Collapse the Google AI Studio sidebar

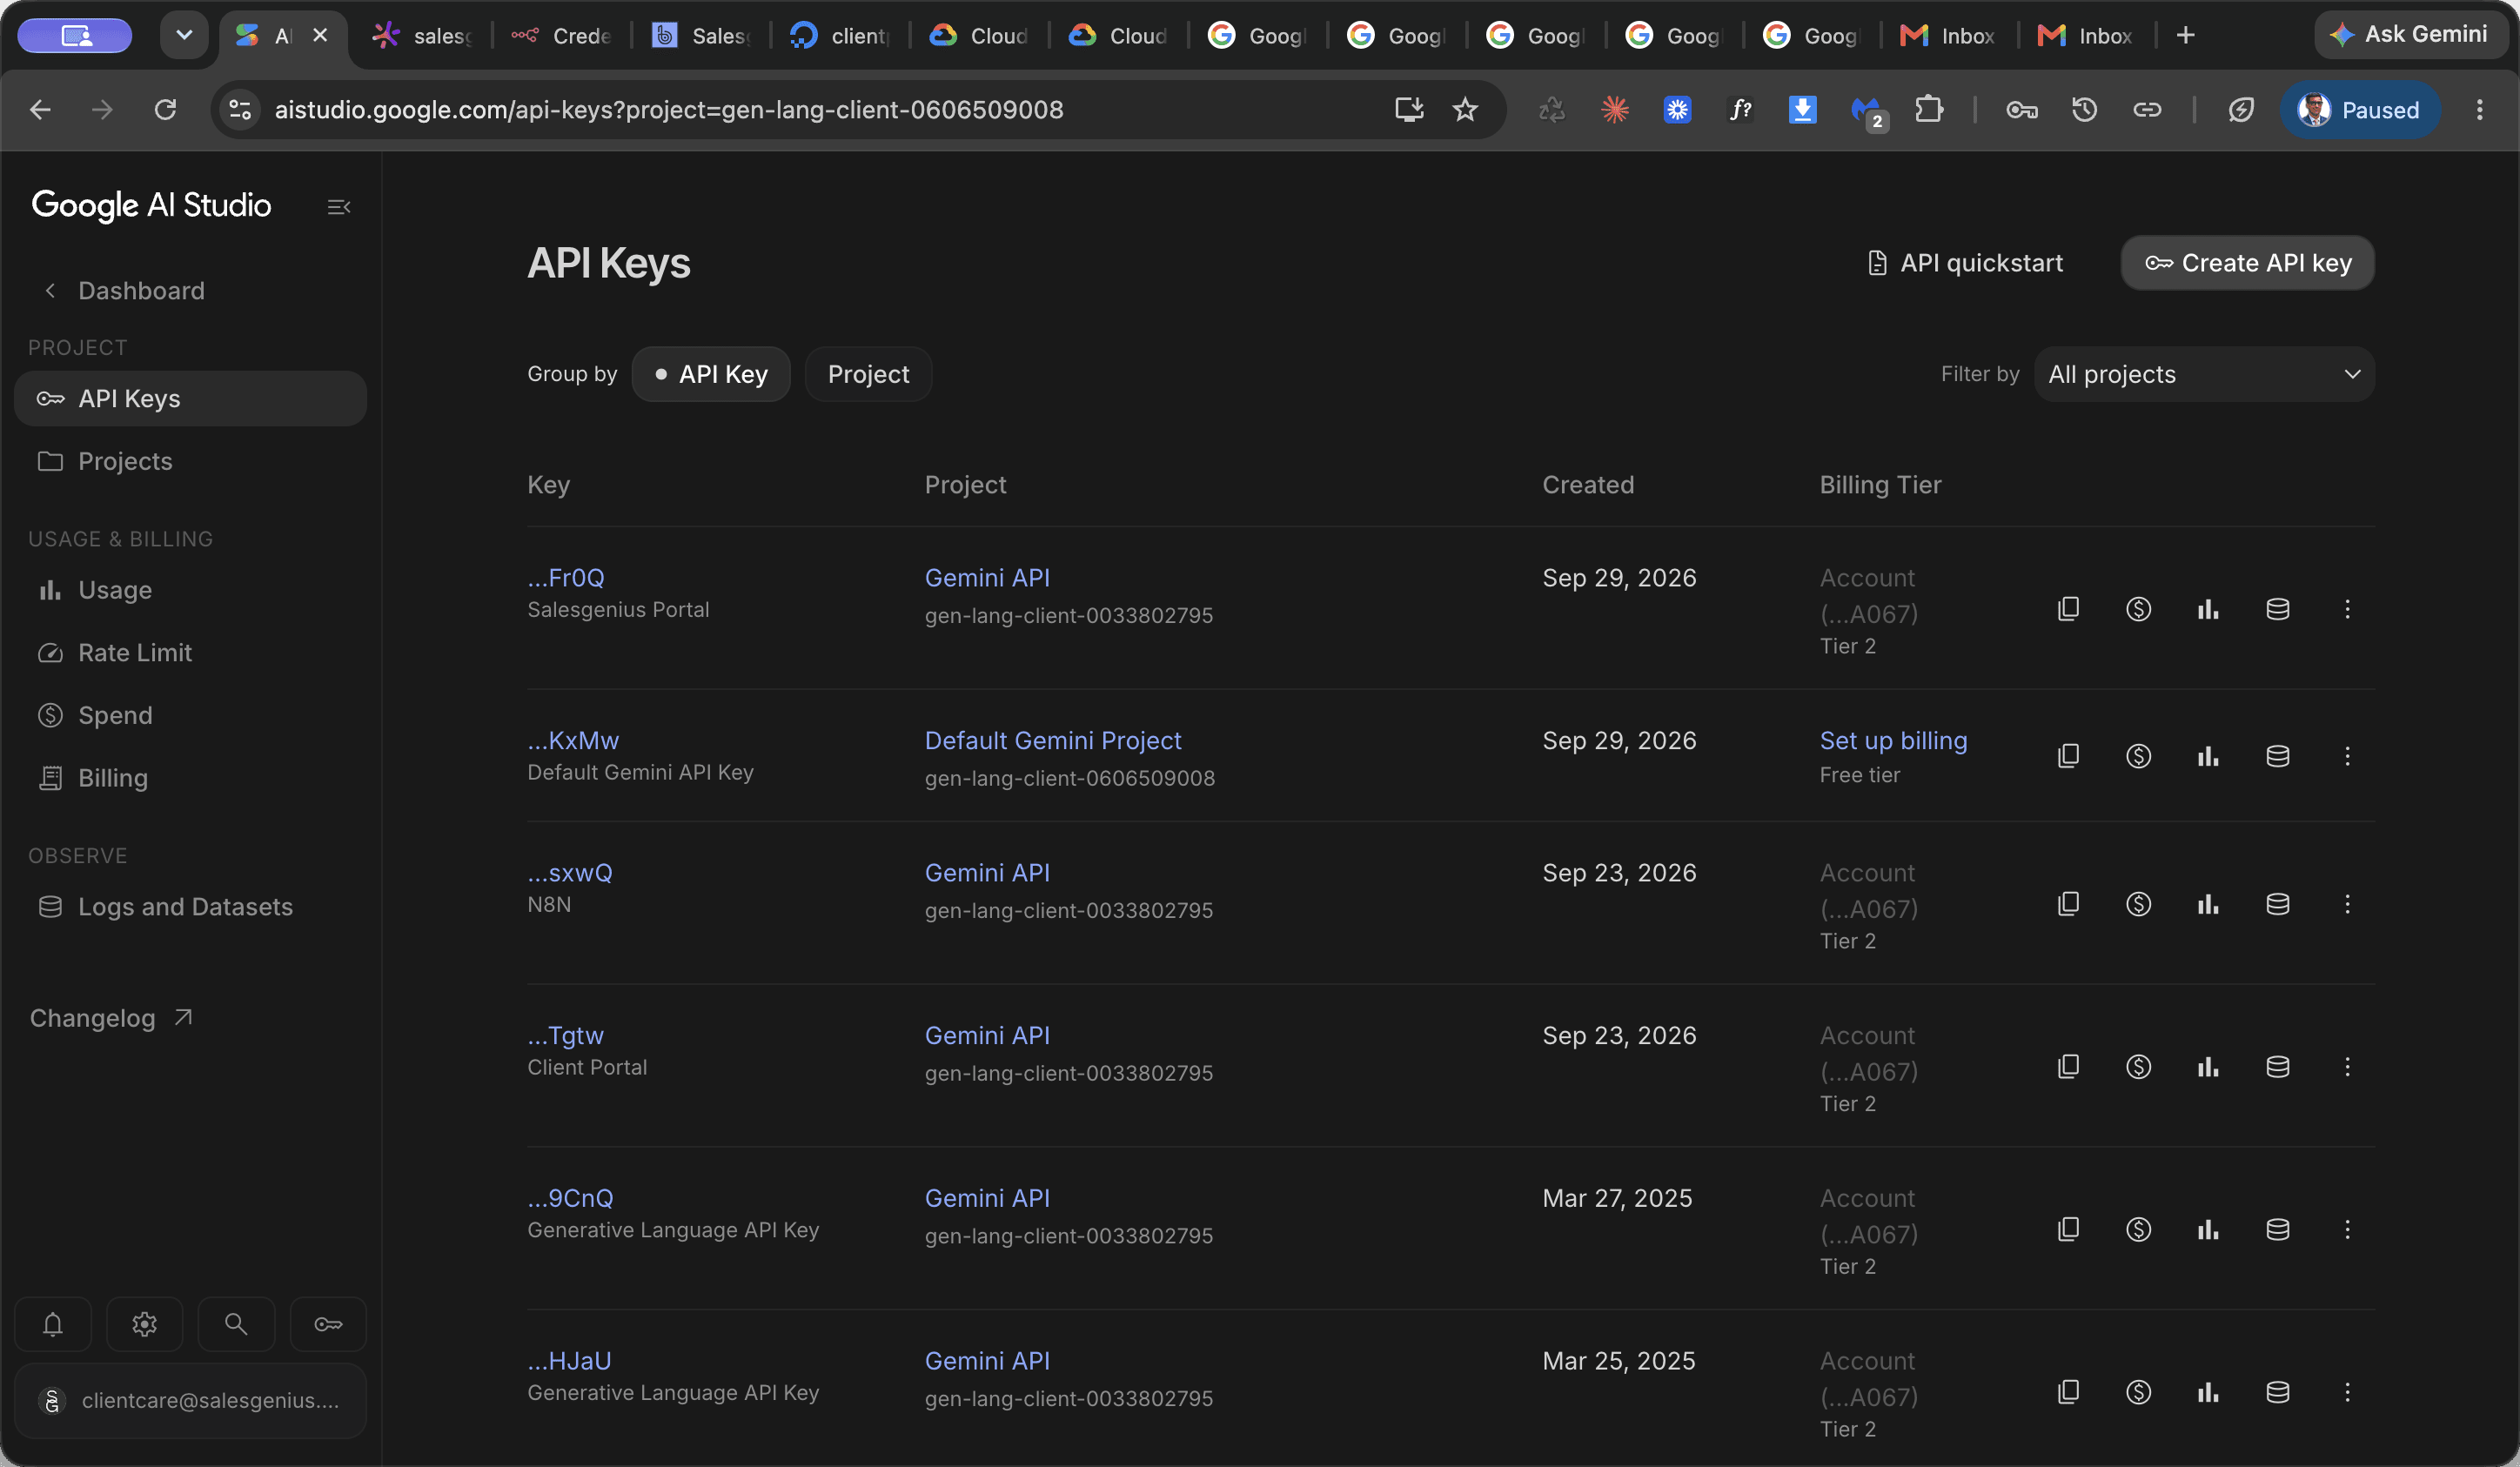pyautogui.click(x=339, y=207)
